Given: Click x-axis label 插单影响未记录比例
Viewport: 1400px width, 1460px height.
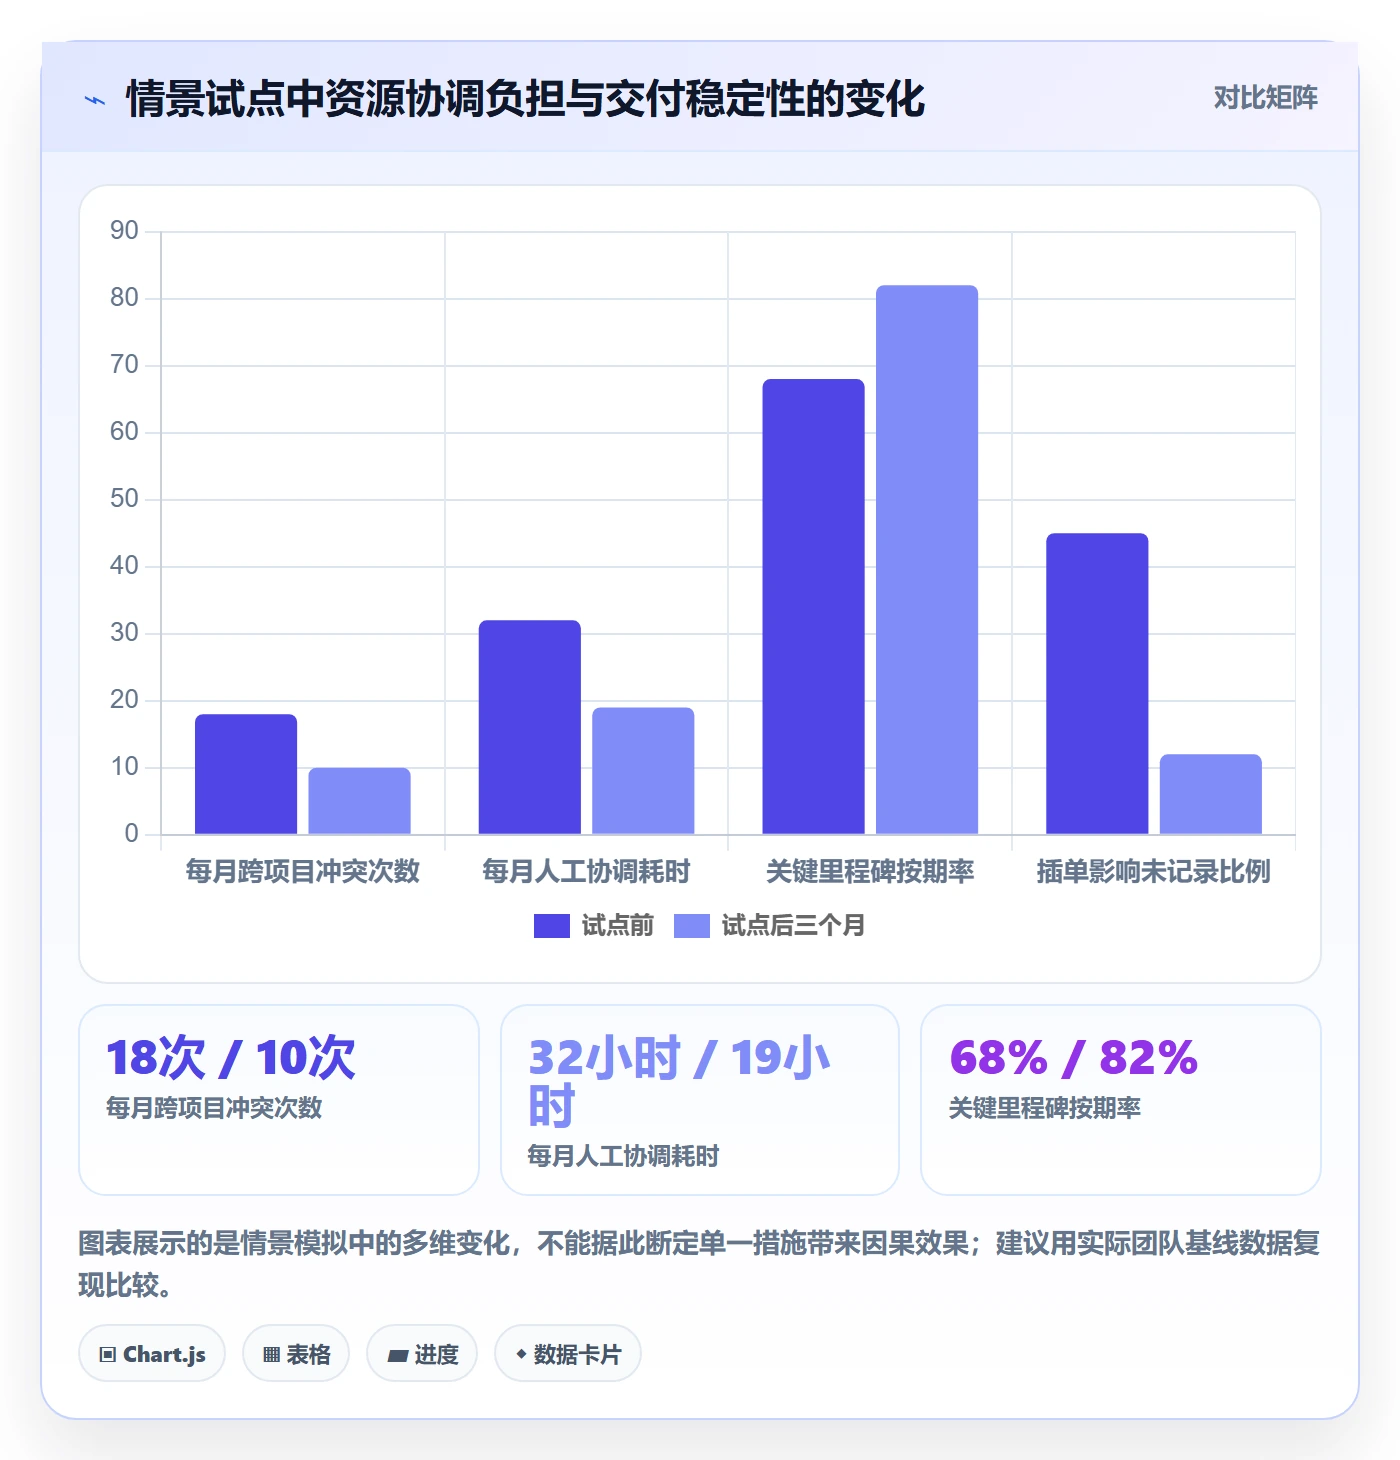Looking at the screenshot, I should 1153,871.
